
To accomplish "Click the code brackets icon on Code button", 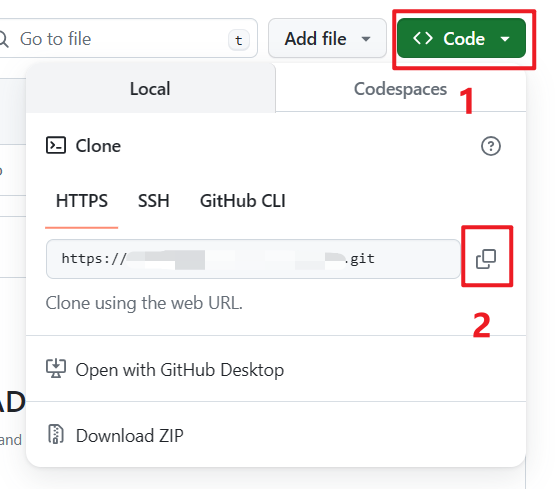I will [423, 38].
